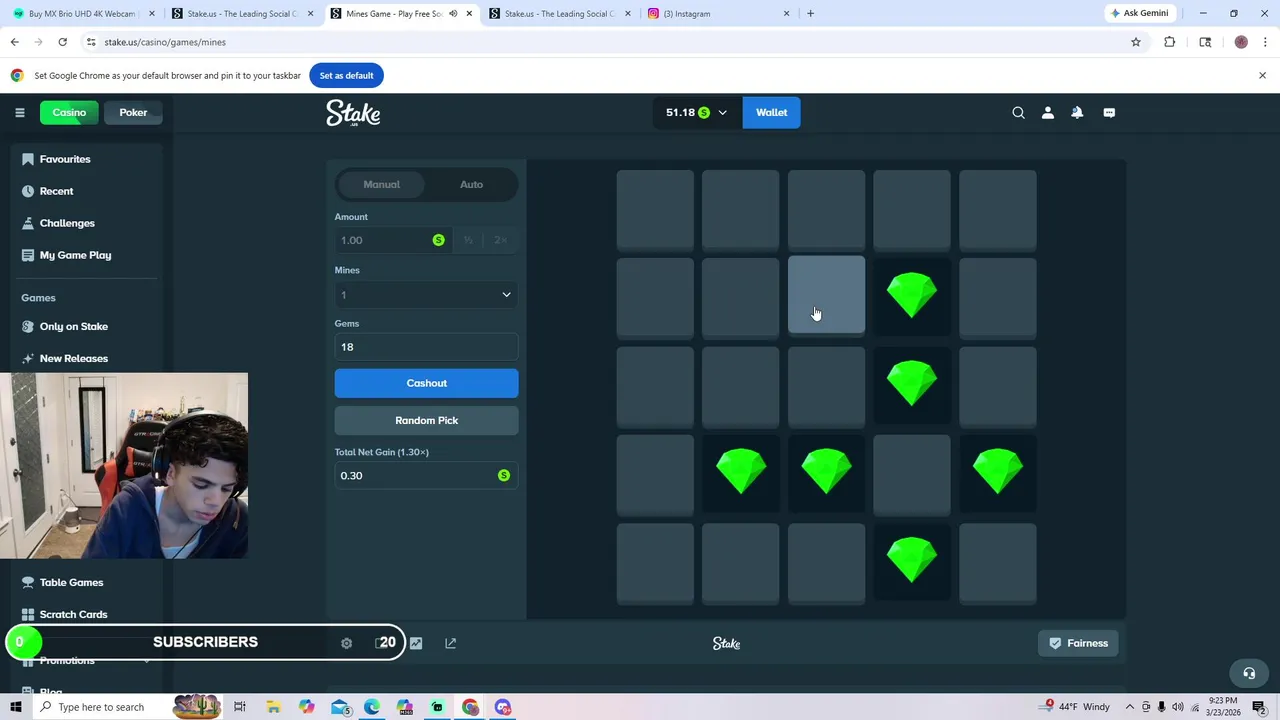Switch to the Buy MX Brio webcam tab
Screen dimensions: 1280x720
pos(84,14)
